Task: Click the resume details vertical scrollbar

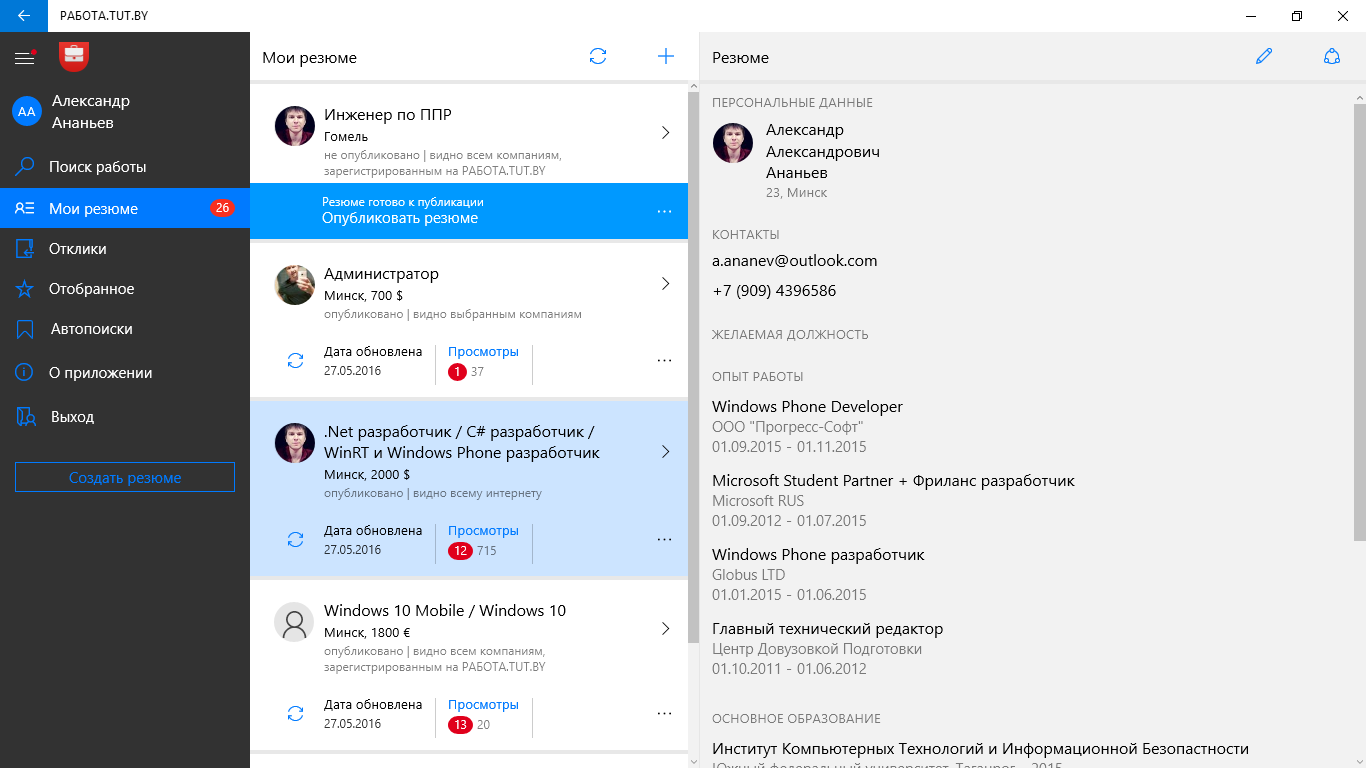Action: click(1360, 320)
